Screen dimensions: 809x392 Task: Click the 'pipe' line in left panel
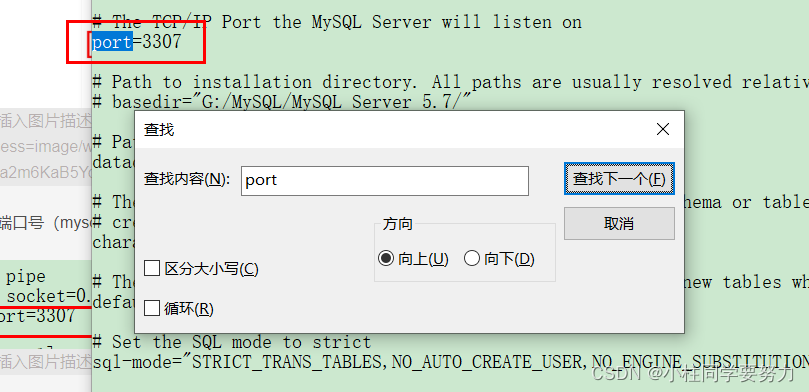[x=25, y=276]
